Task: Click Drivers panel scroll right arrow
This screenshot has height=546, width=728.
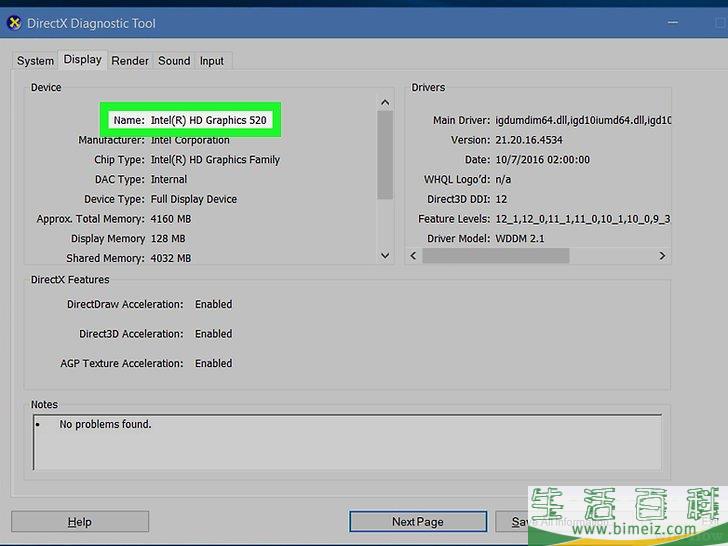Action: (662, 256)
